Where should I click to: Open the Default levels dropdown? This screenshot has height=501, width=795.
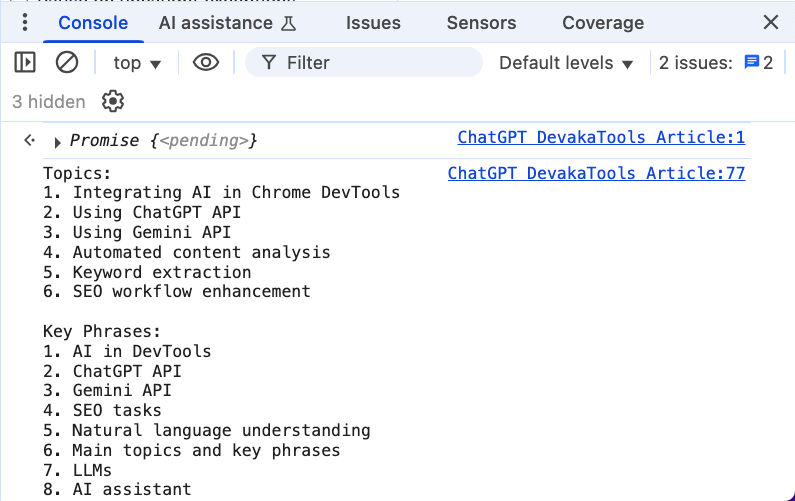[x=566, y=63]
